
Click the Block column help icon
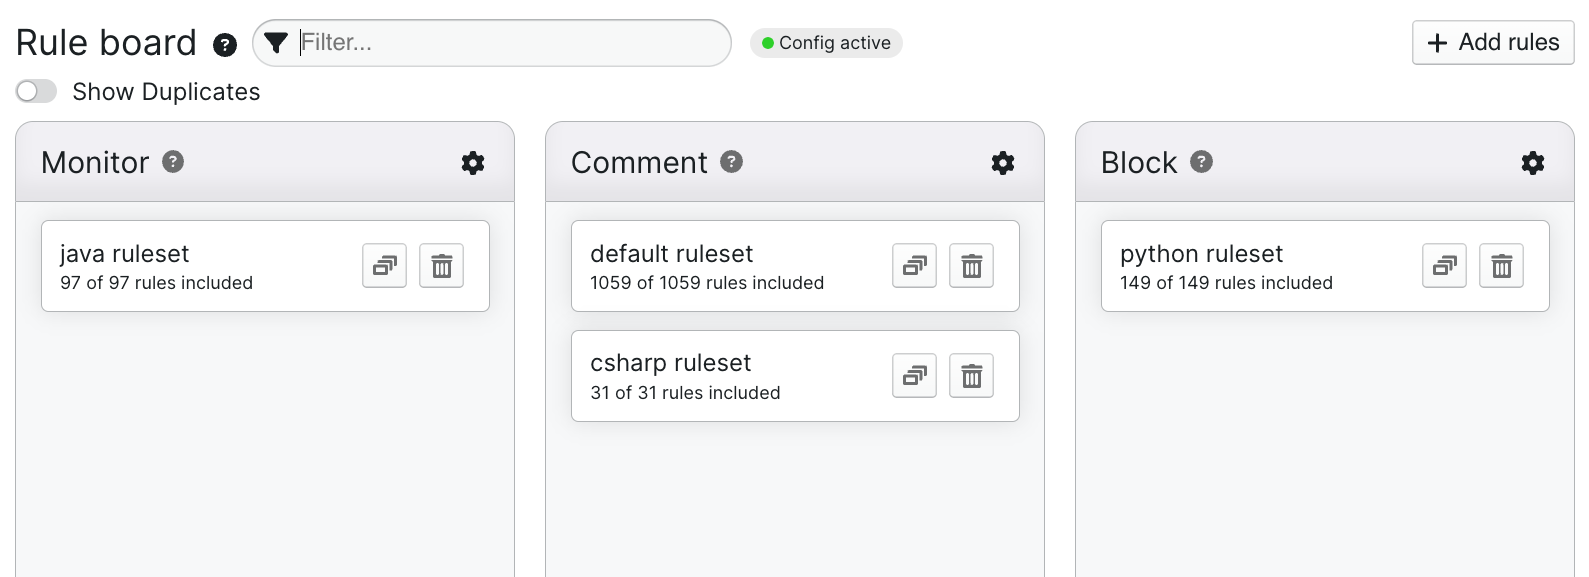(1201, 162)
